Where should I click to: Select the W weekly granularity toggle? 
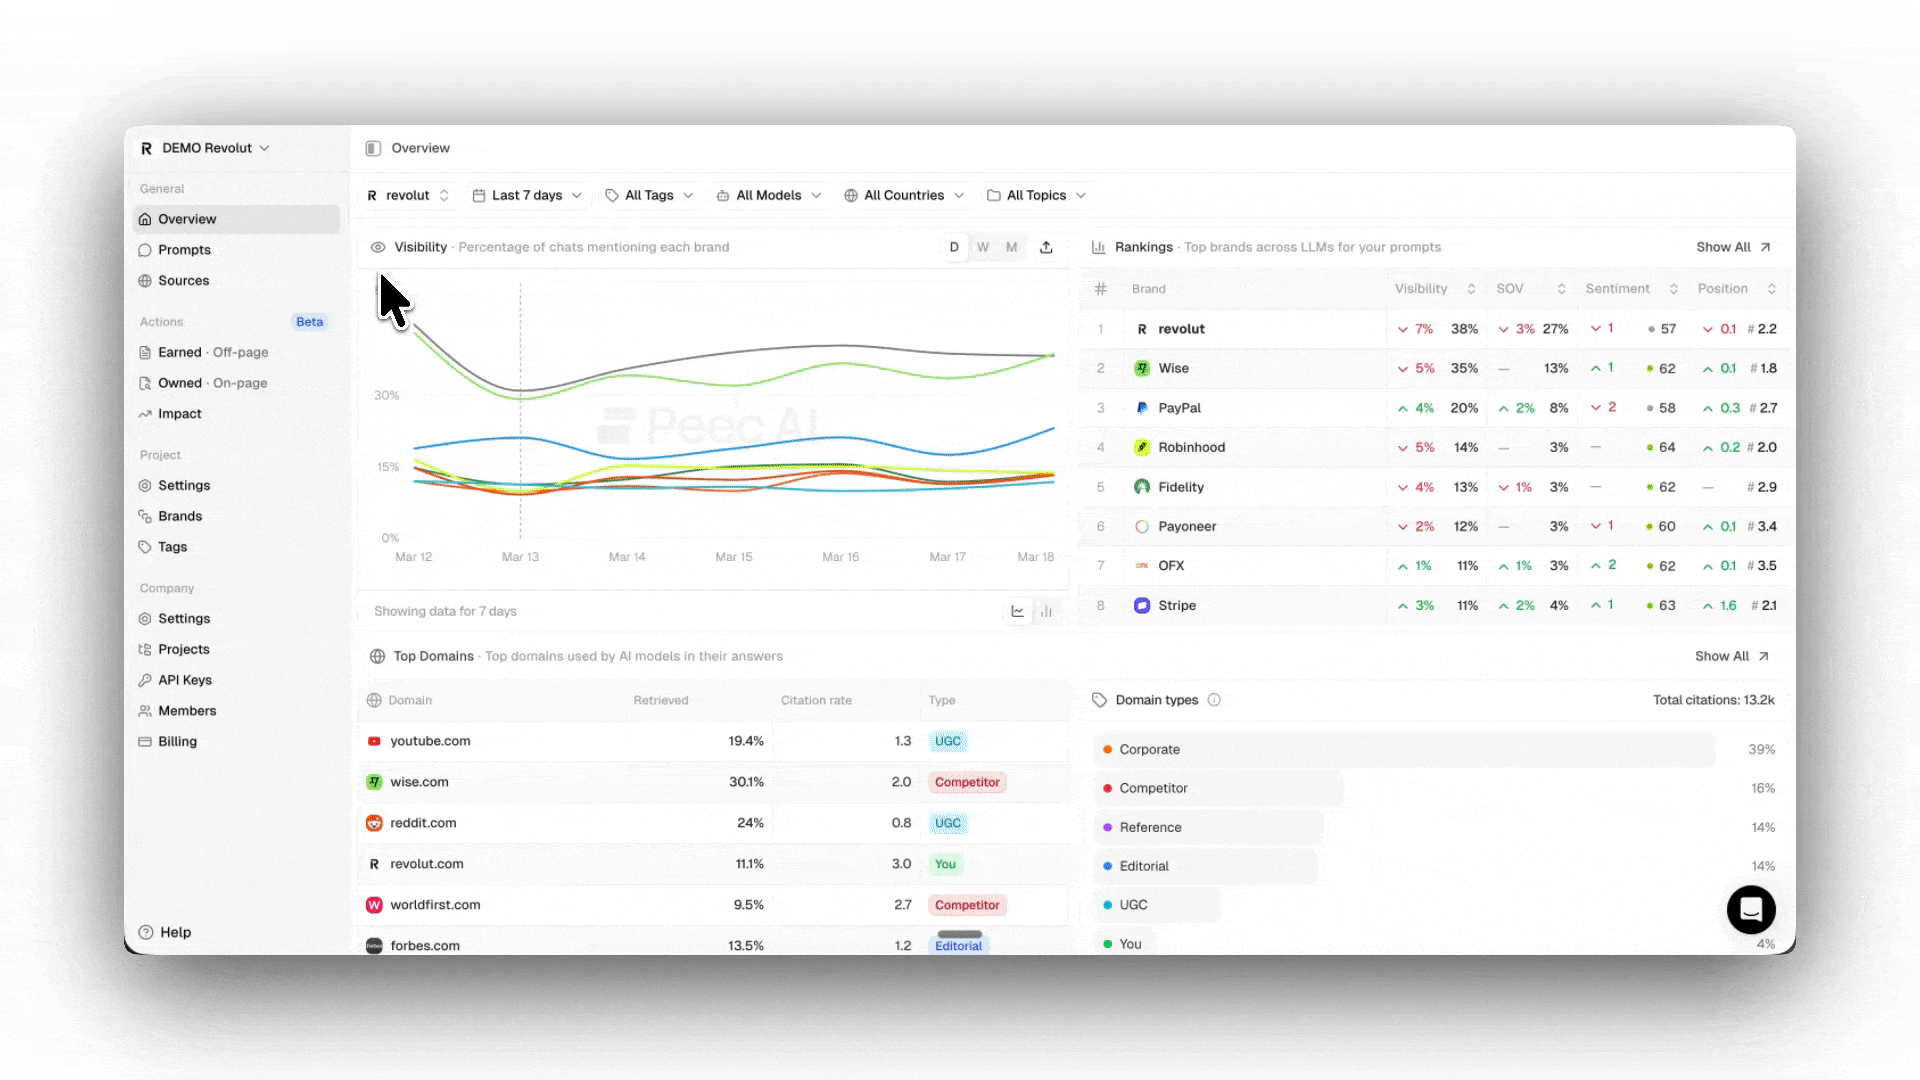[x=983, y=247]
